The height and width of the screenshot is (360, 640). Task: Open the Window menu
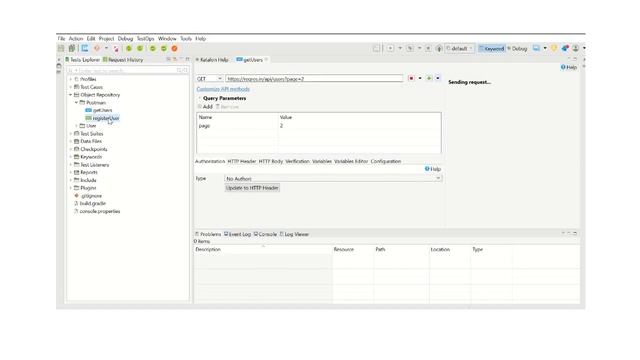[167, 38]
